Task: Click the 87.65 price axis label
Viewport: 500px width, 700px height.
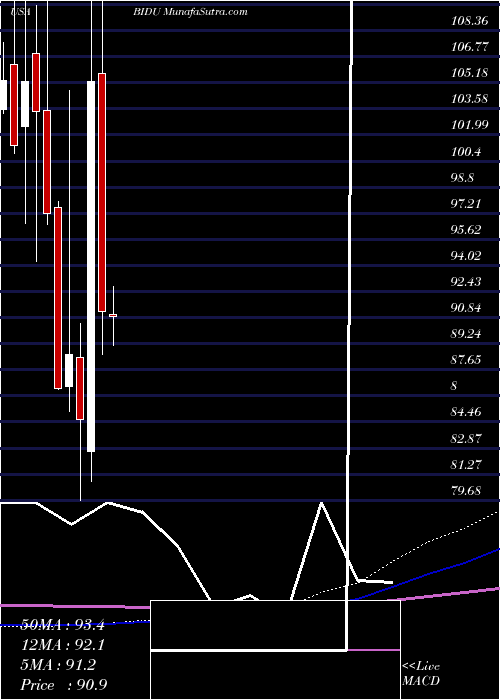Action: [467, 359]
